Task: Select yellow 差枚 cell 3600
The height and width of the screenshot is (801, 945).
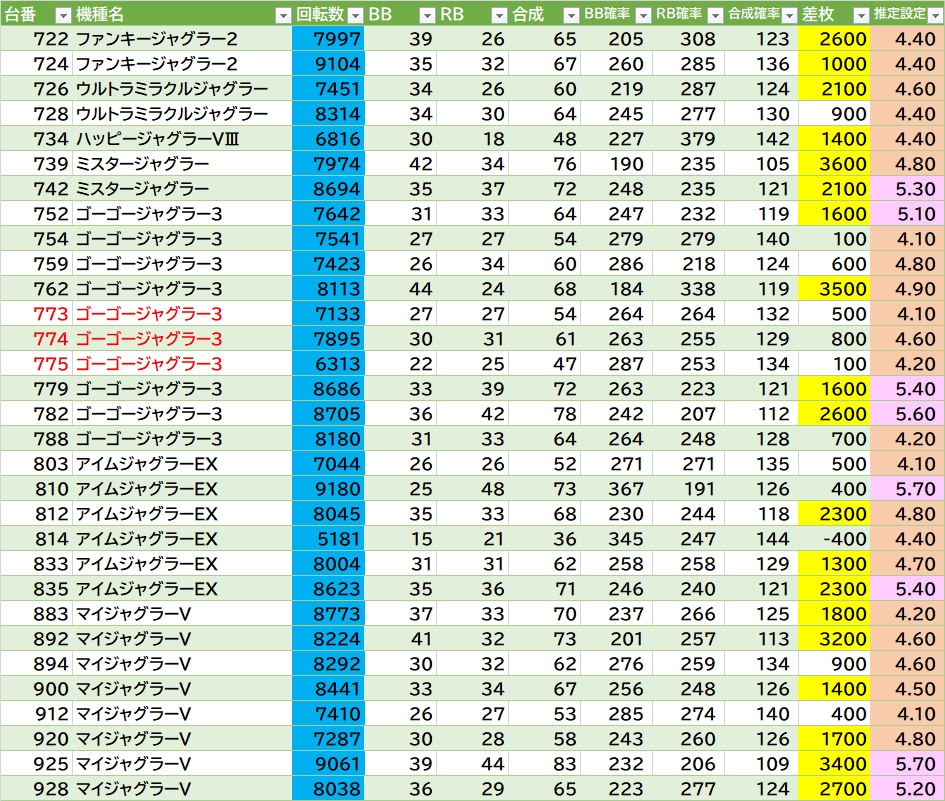Action: click(x=834, y=163)
